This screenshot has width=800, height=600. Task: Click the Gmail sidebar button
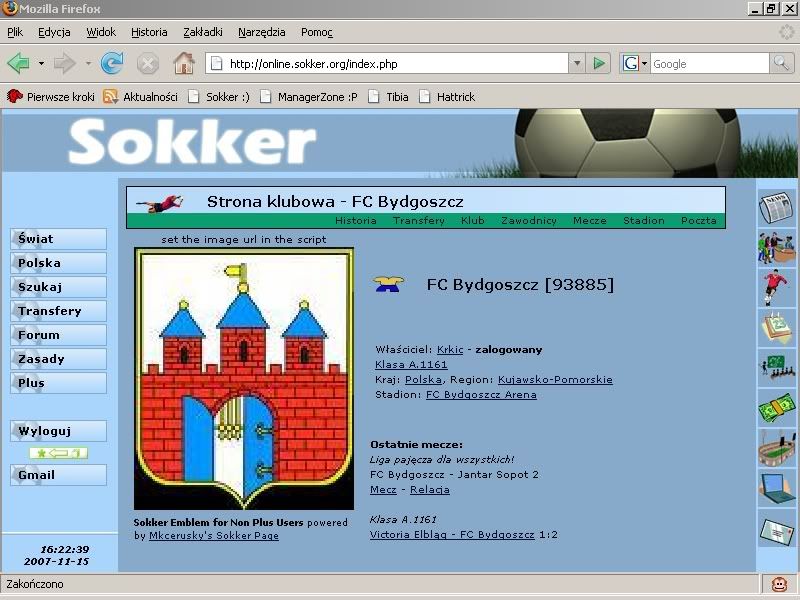point(58,474)
